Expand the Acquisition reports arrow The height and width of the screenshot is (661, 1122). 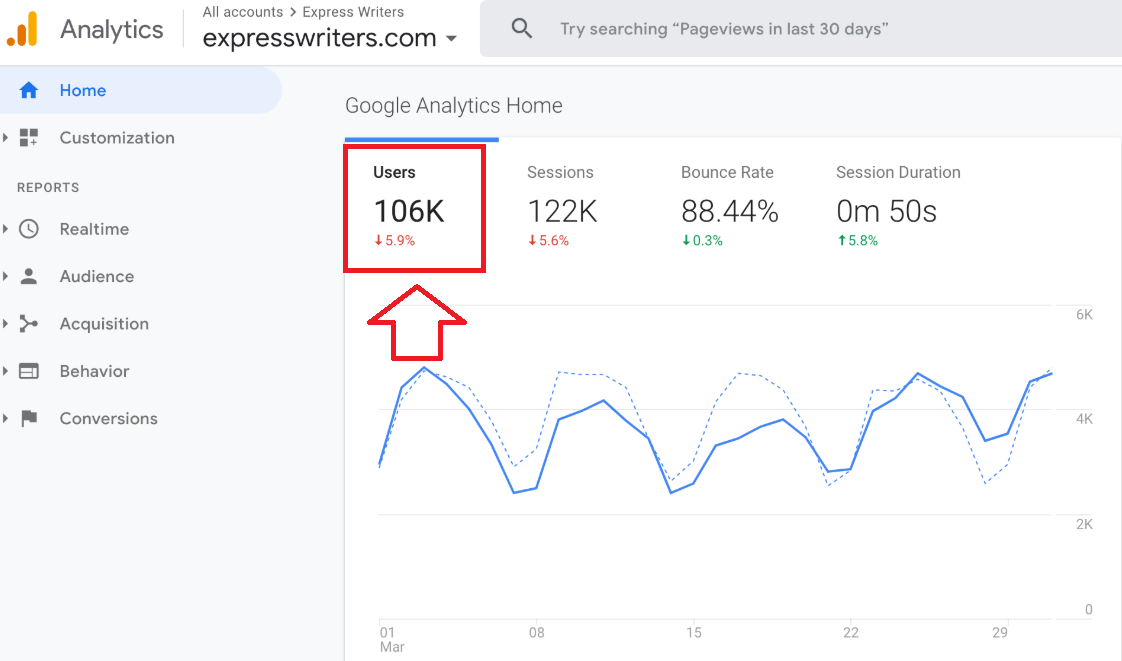[6, 323]
